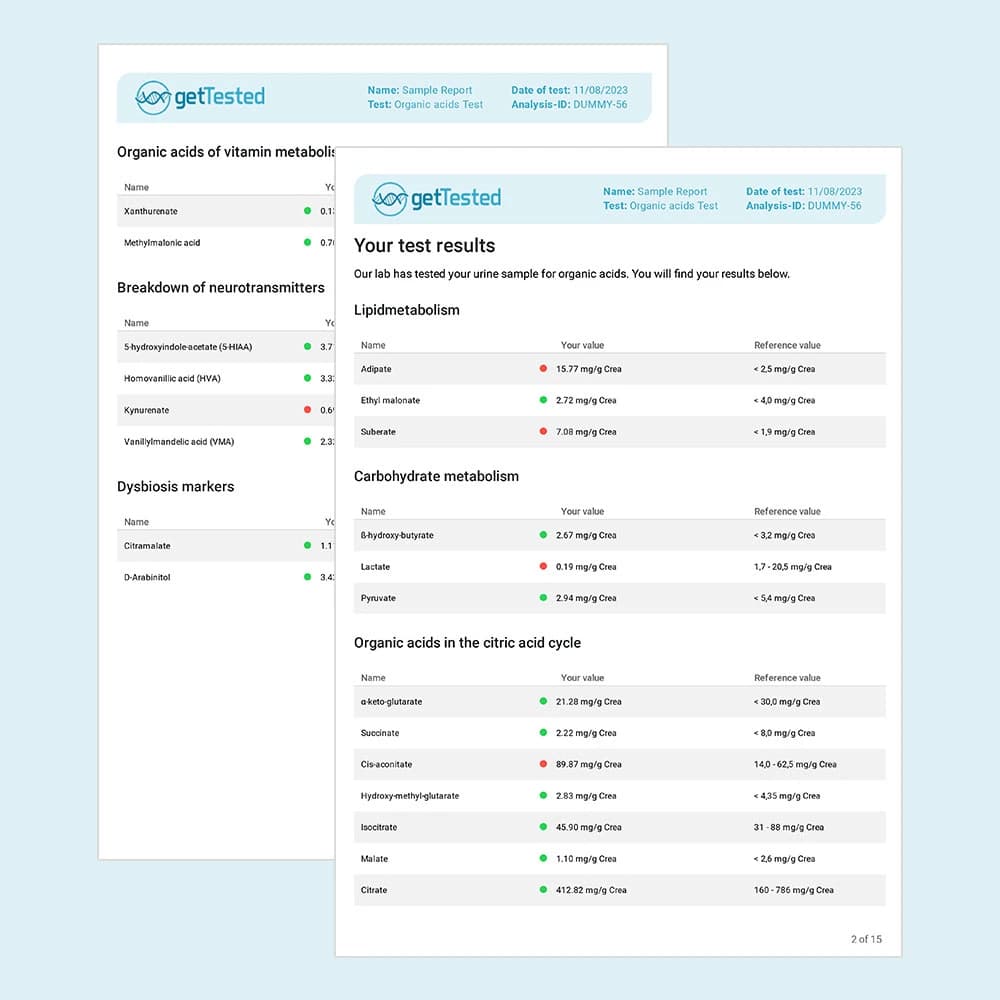The image size is (1000, 1000).
Task: Click the red status dot beside Adipate
Action: tap(543, 369)
